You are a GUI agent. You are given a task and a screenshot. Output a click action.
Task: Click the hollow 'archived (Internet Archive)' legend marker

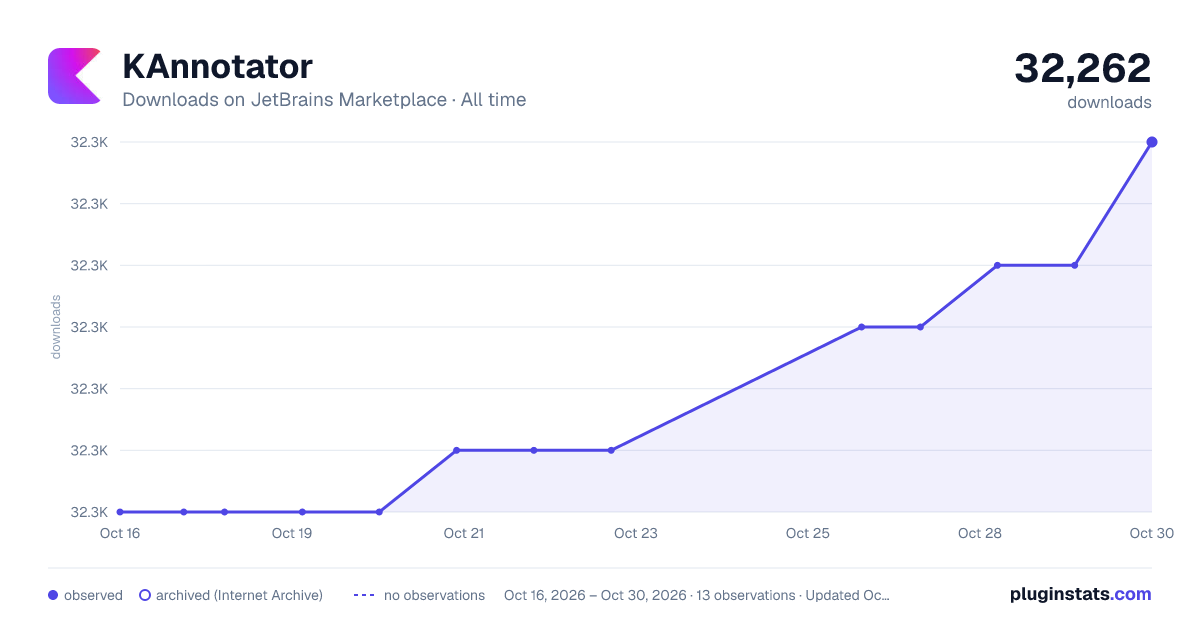click(x=145, y=595)
